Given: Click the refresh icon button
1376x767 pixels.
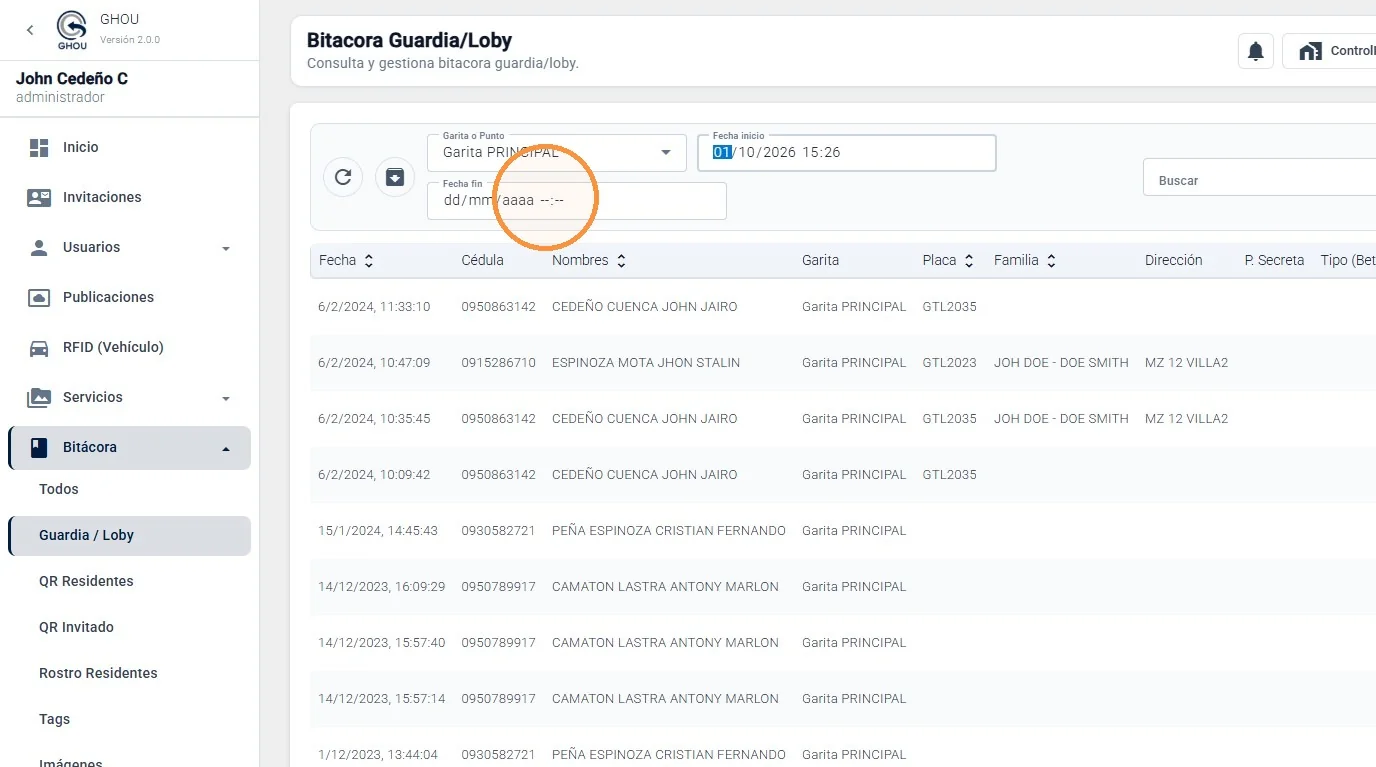Looking at the screenshot, I should coord(343,177).
